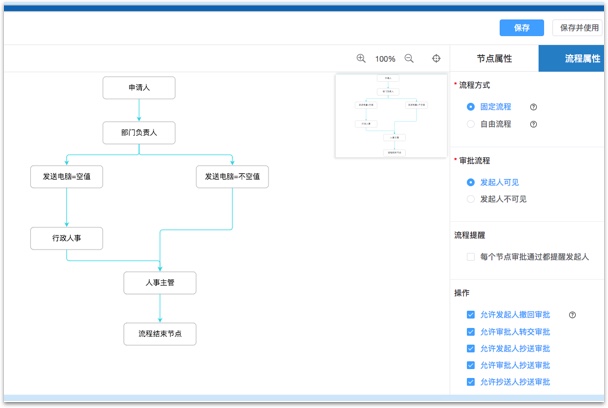Select the 行政人事 flow node
608x408 pixels.
[x=67, y=238]
